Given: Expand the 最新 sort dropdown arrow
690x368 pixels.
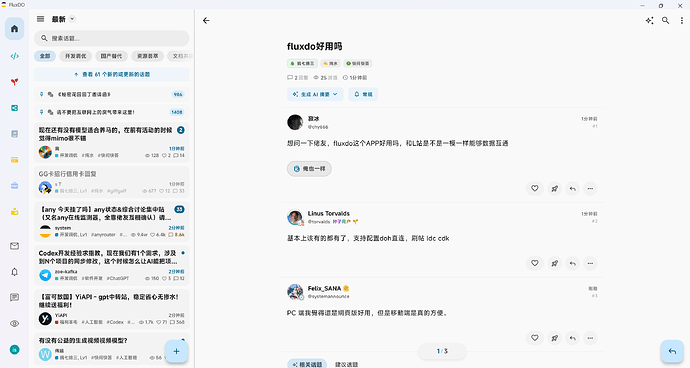Looking at the screenshot, I should point(73,19).
